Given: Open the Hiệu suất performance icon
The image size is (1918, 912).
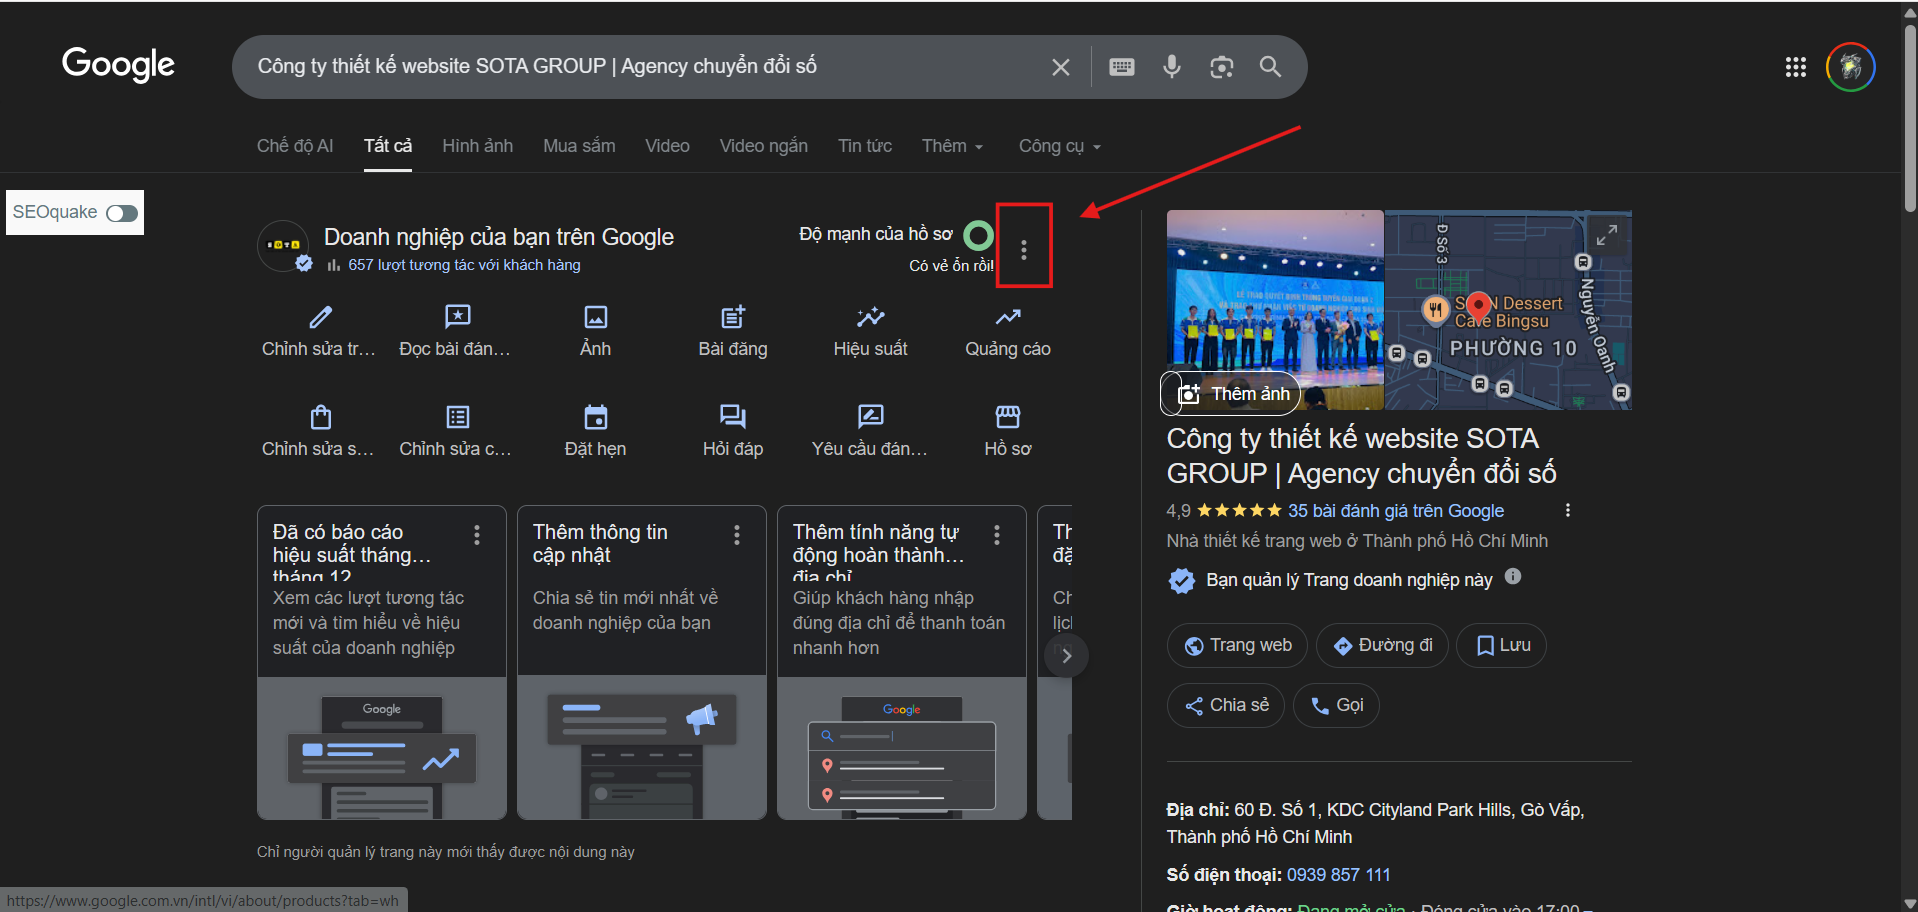Looking at the screenshot, I should pos(870,316).
